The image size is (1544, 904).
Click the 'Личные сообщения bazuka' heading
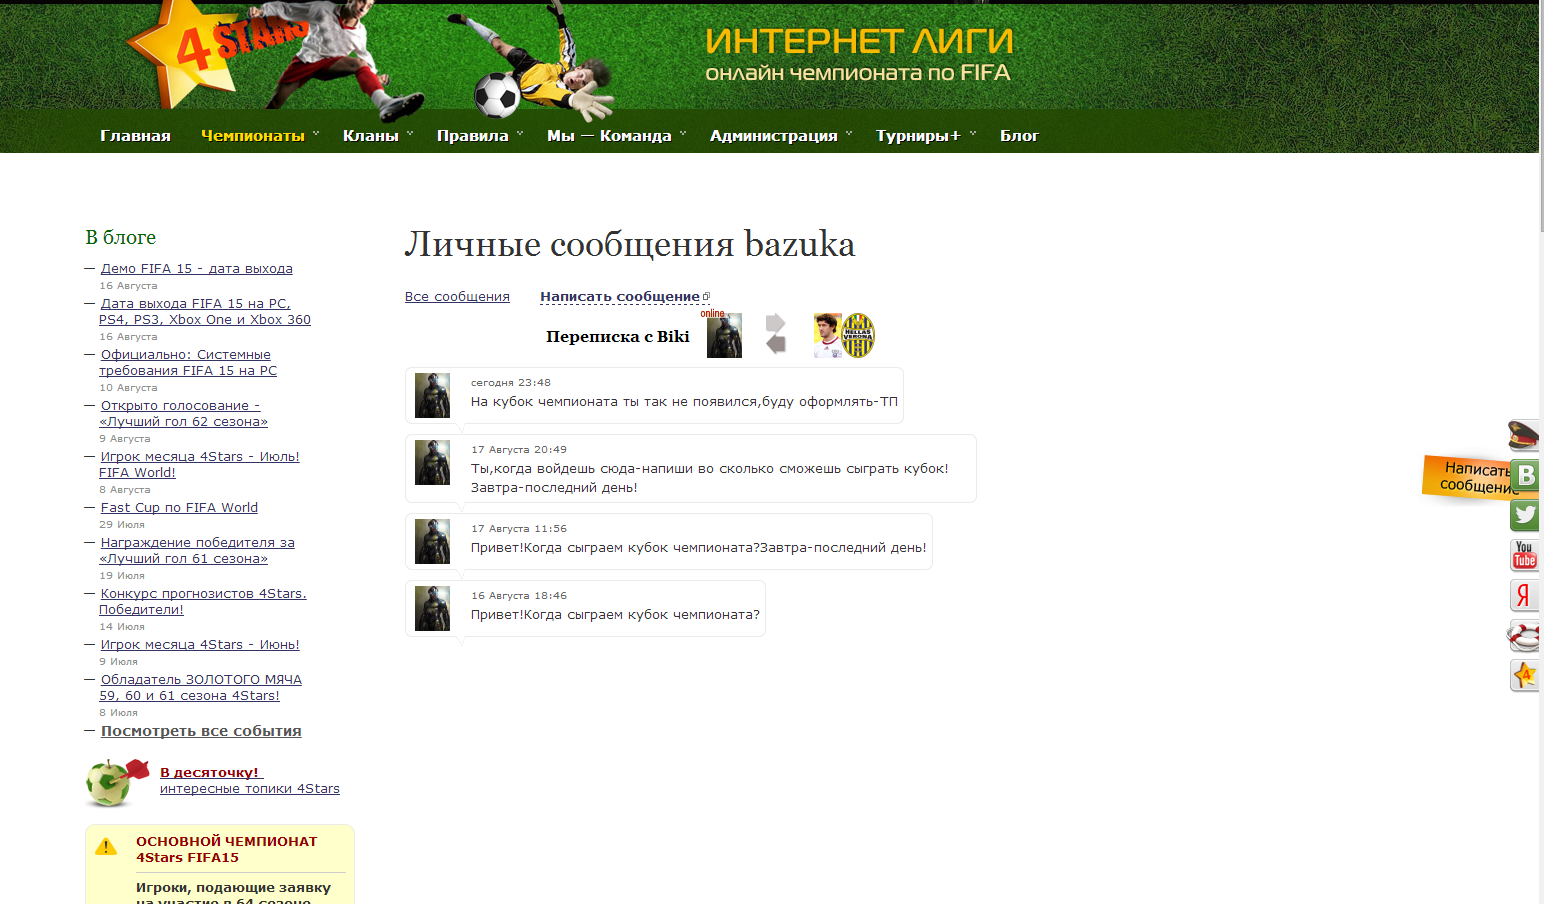(x=630, y=244)
